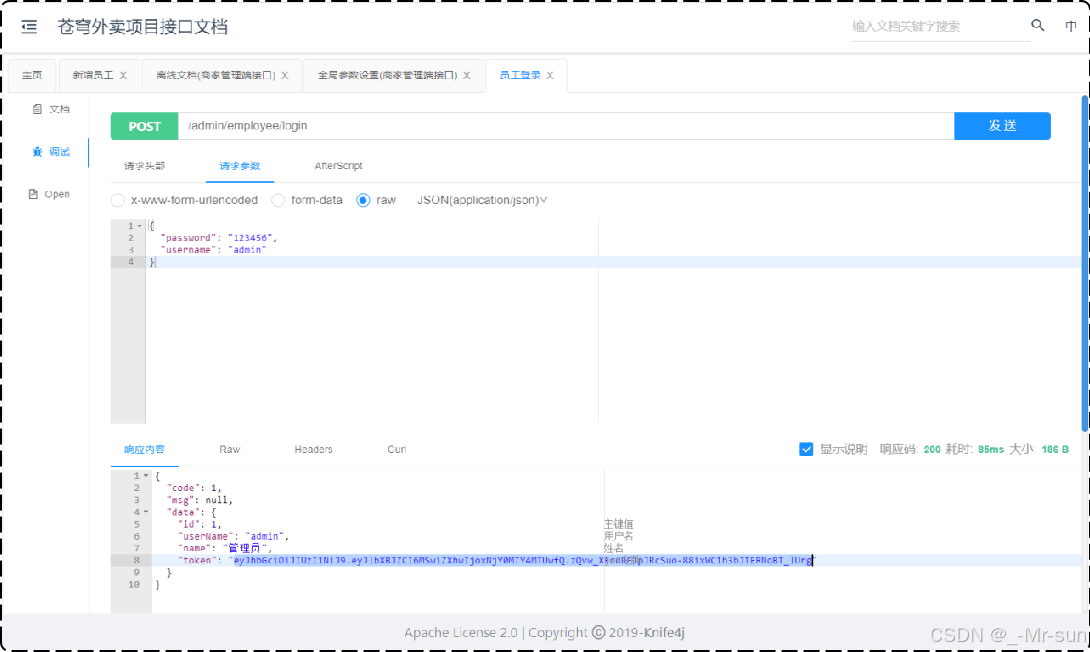
Task: Open the 文档 document section
Action: [x=51, y=109]
